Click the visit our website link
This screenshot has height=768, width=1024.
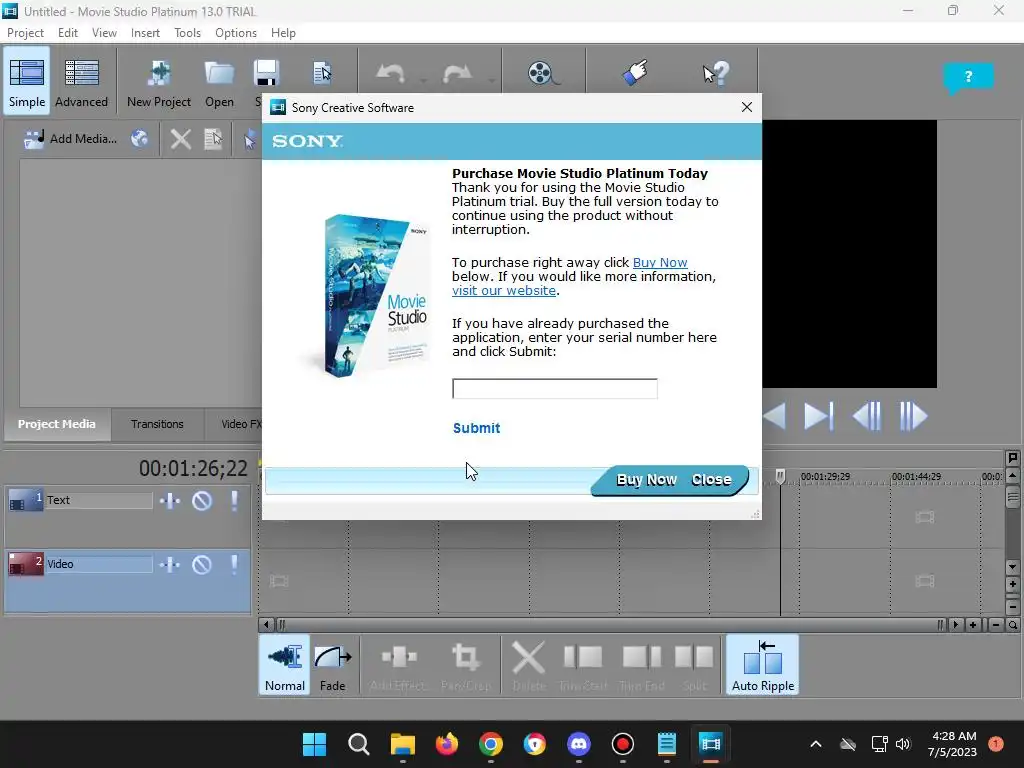click(x=504, y=291)
